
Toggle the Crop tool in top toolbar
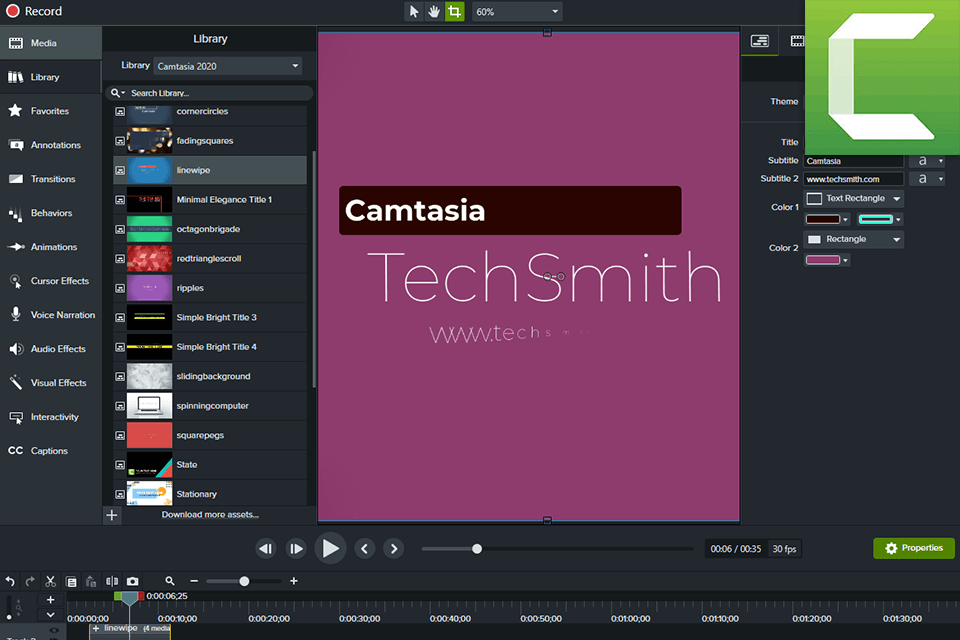click(x=455, y=11)
